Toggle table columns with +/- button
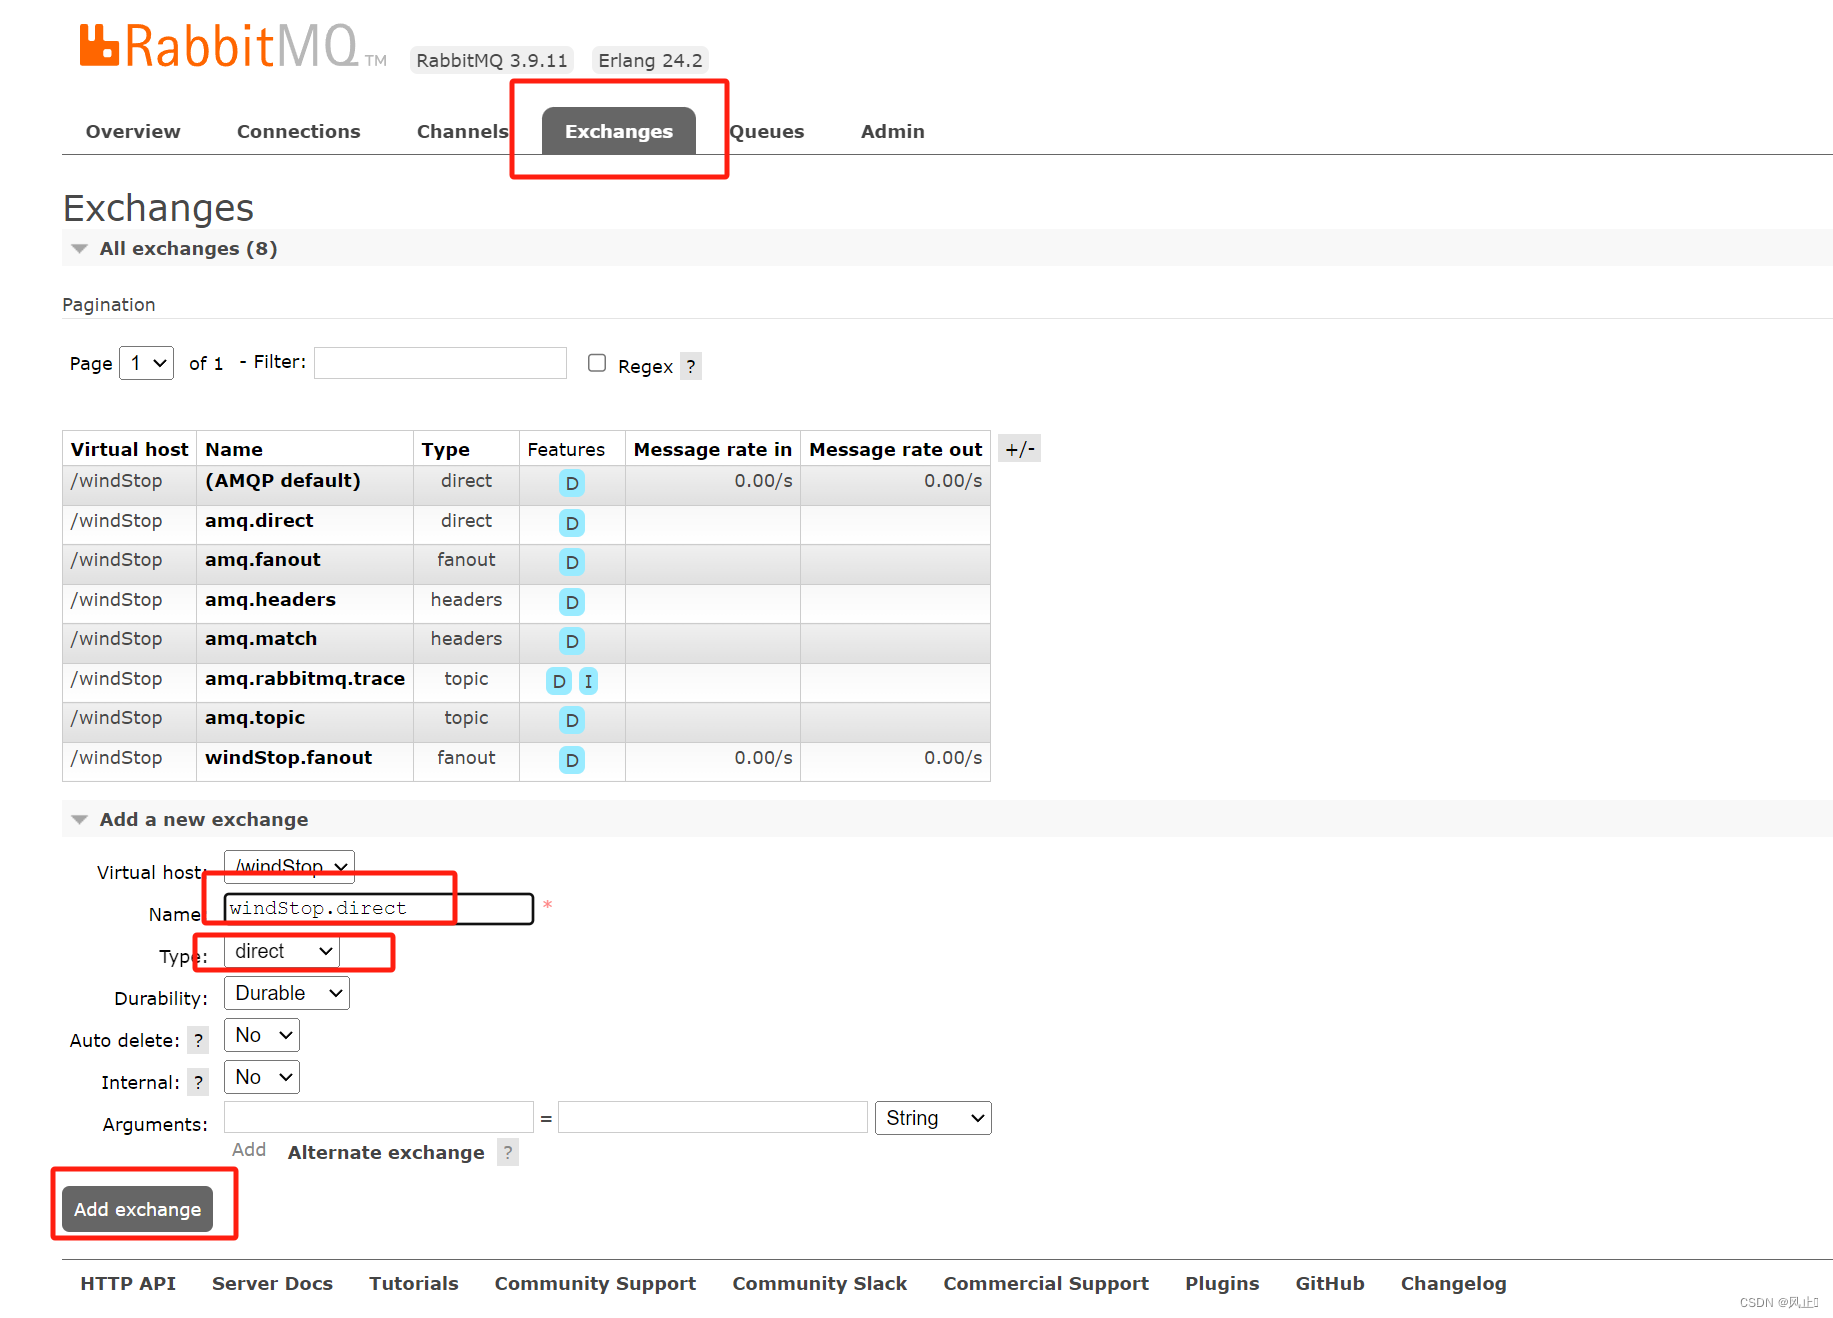Image resolution: width=1833 pixels, height=1318 pixels. [x=1020, y=449]
